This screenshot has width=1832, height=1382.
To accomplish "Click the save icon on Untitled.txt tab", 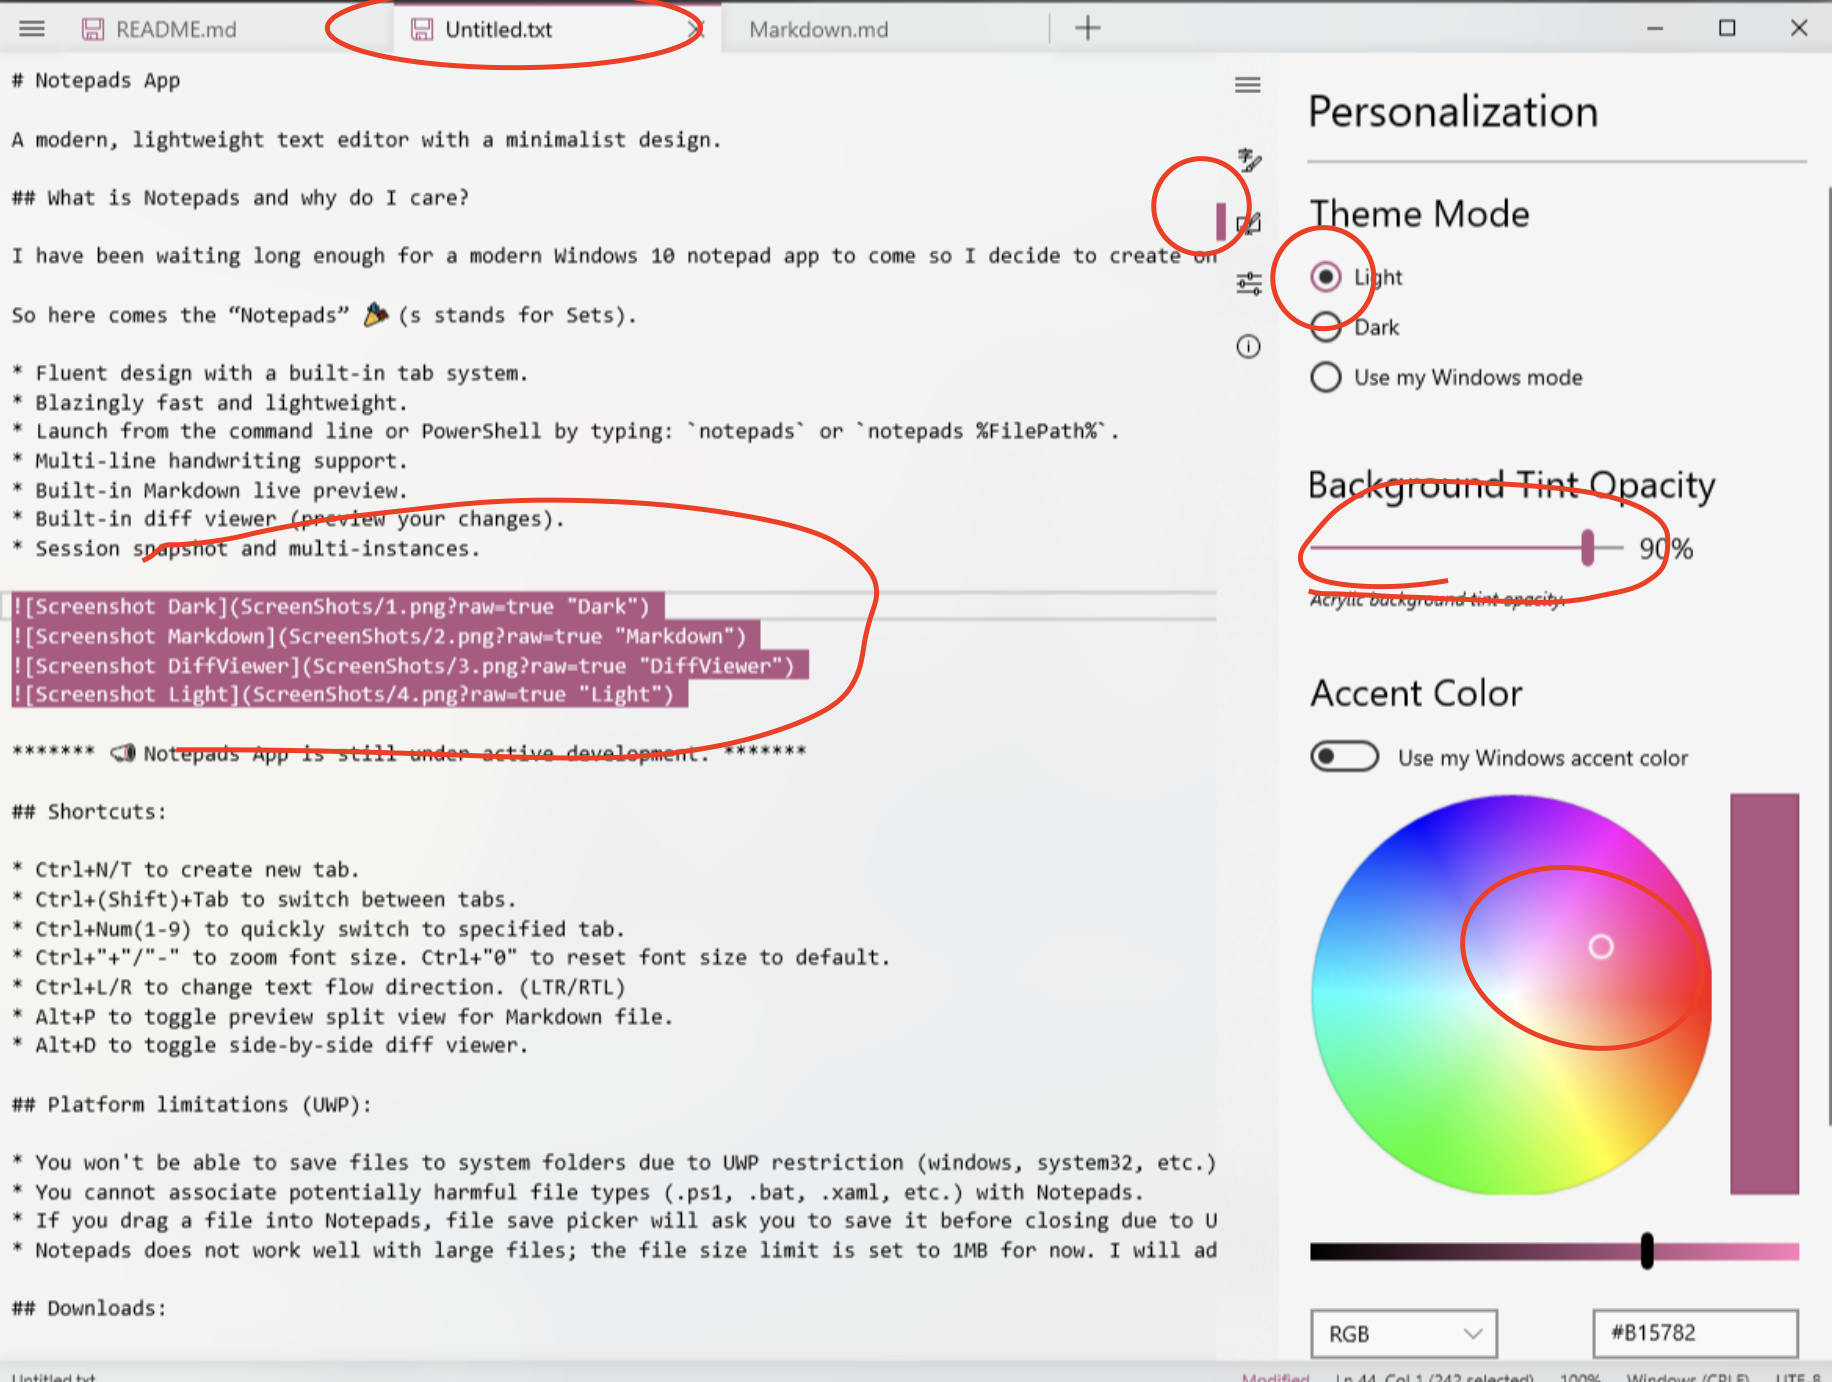I will click(422, 30).
